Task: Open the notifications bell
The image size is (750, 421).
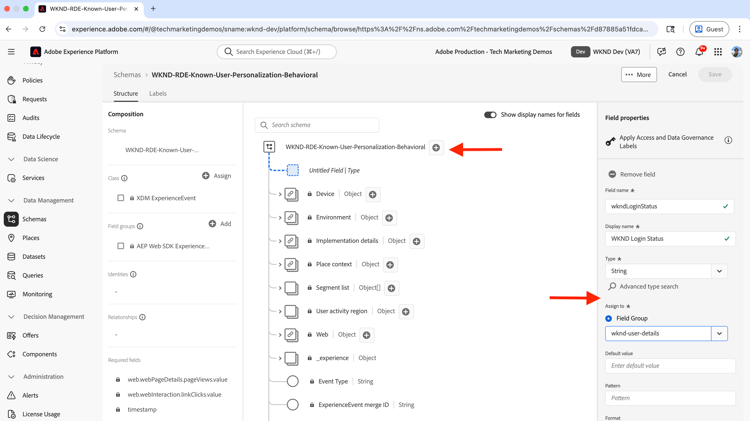Action: coord(699,52)
